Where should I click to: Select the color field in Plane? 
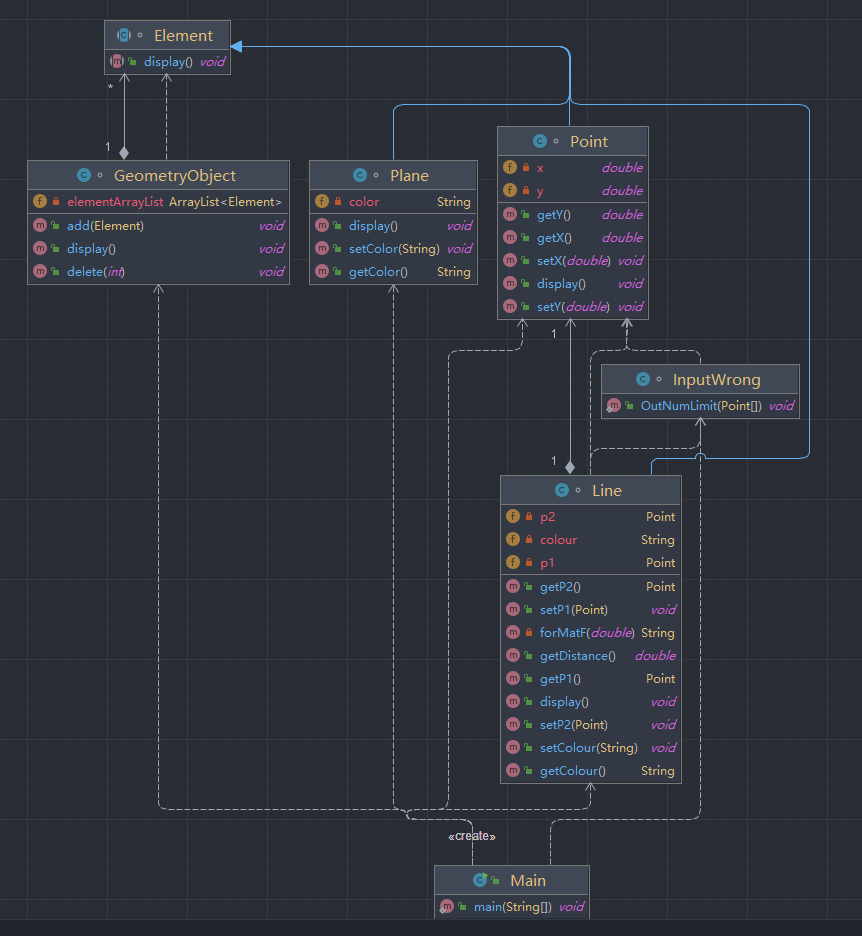tap(364, 201)
